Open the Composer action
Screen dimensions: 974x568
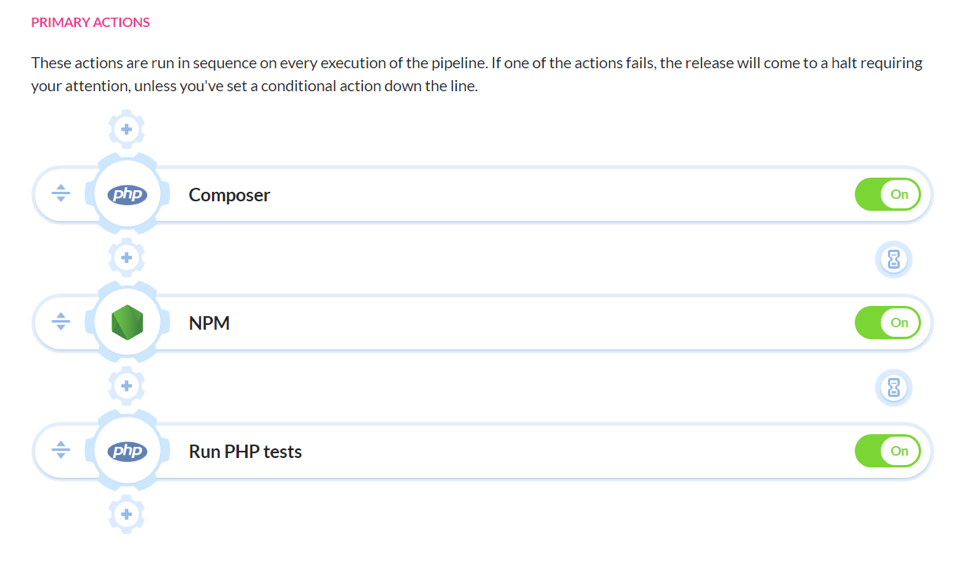[x=230, y=195]
